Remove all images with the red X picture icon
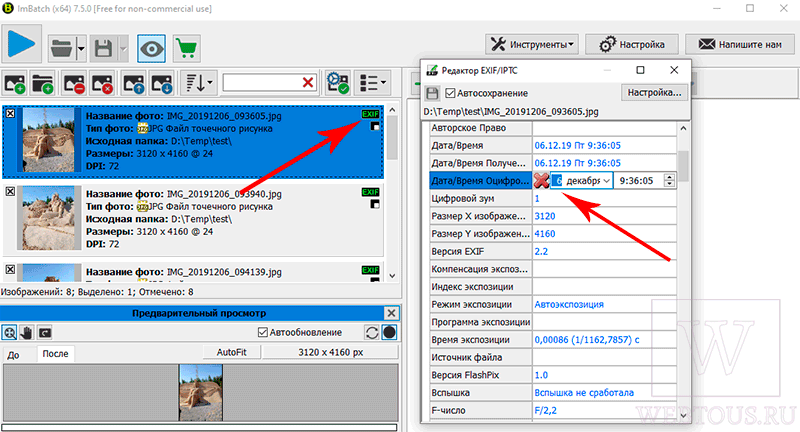 coord(102,83)
